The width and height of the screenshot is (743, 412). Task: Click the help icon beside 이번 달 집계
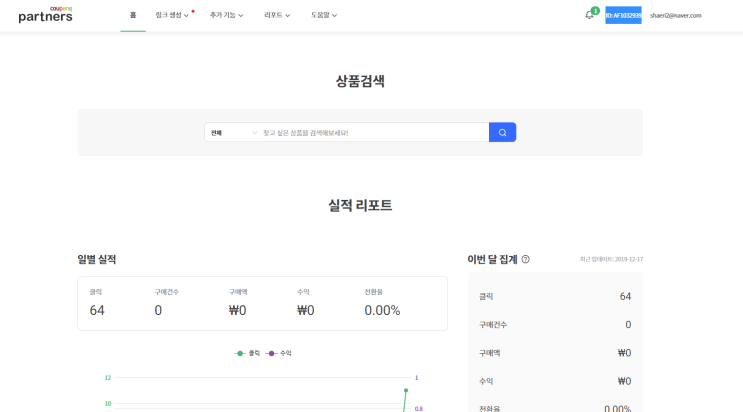pos(526,259)
